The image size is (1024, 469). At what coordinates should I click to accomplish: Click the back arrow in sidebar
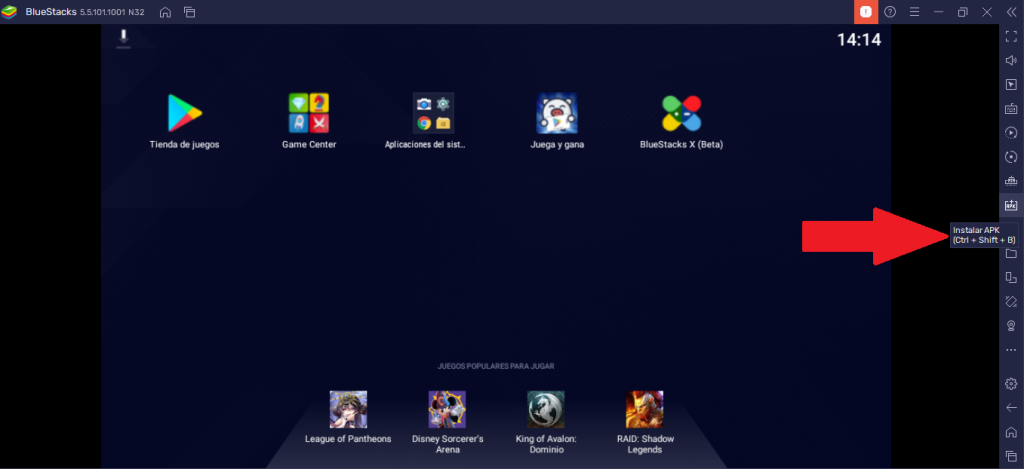(x=1011, y=408)
